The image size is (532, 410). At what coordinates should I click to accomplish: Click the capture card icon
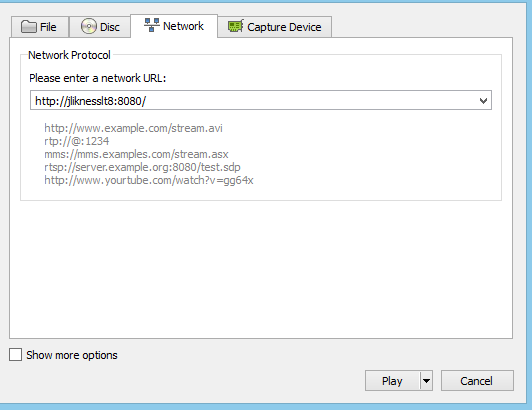(x=235, y=26)
